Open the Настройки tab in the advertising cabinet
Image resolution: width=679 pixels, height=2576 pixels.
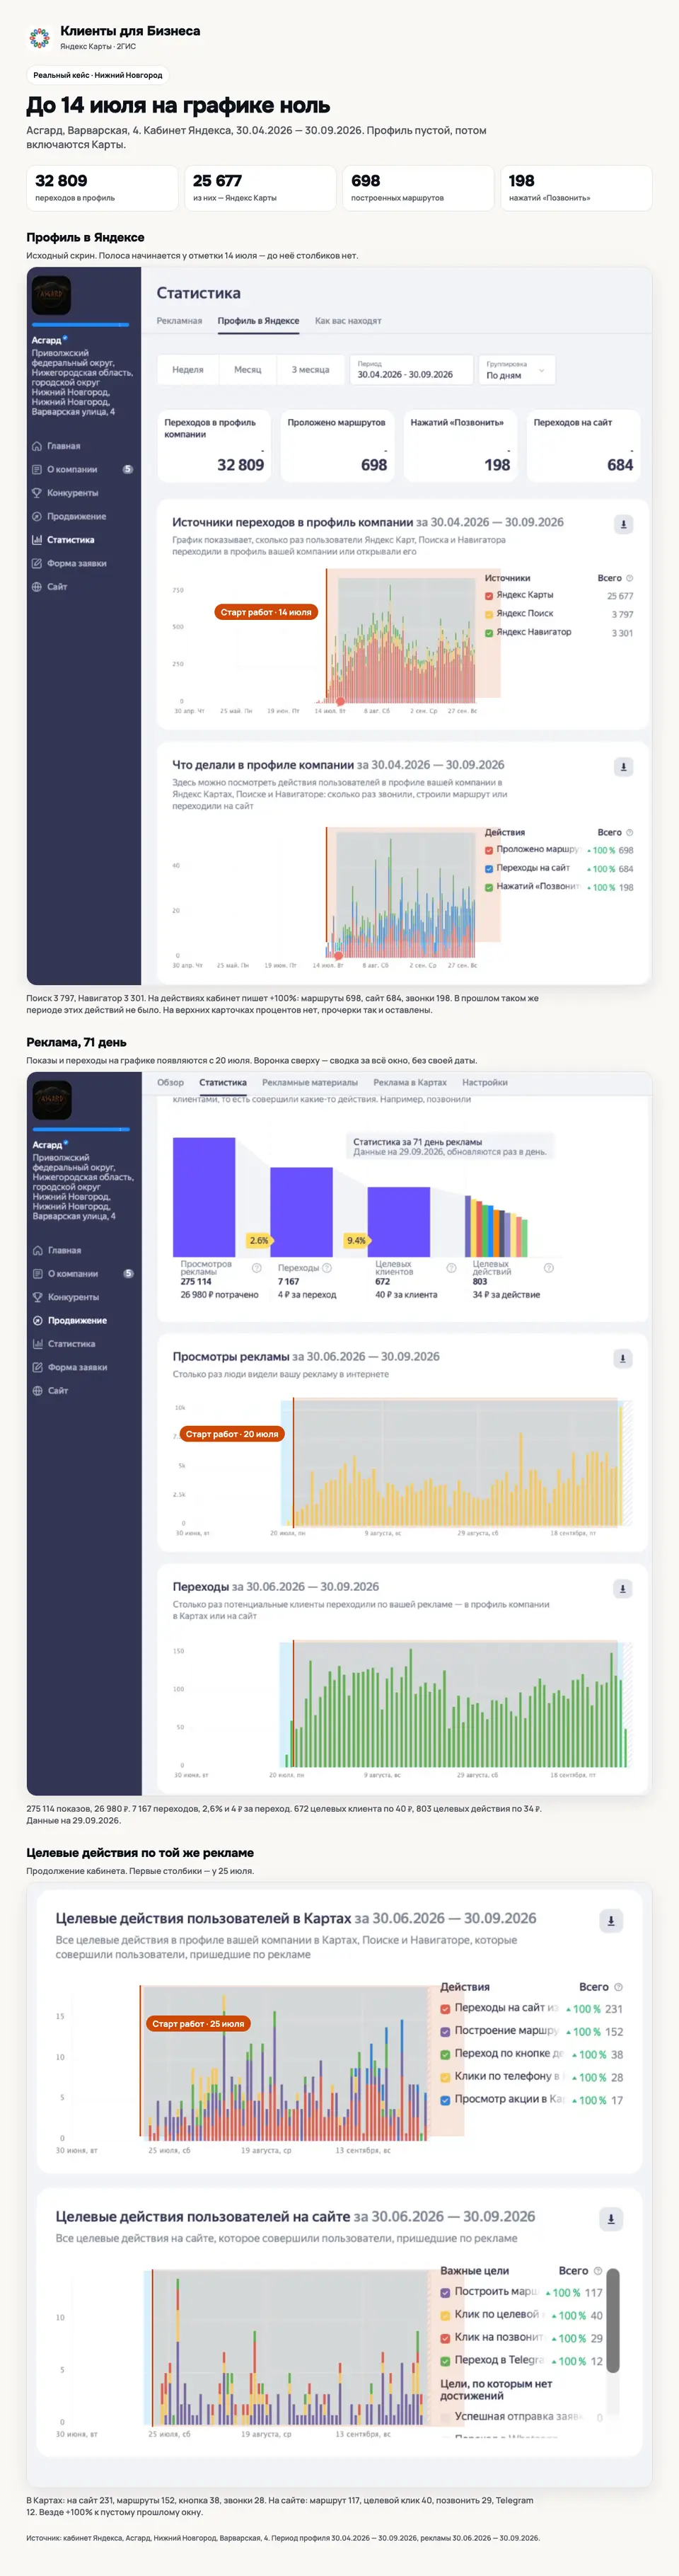coord(485,1082)
